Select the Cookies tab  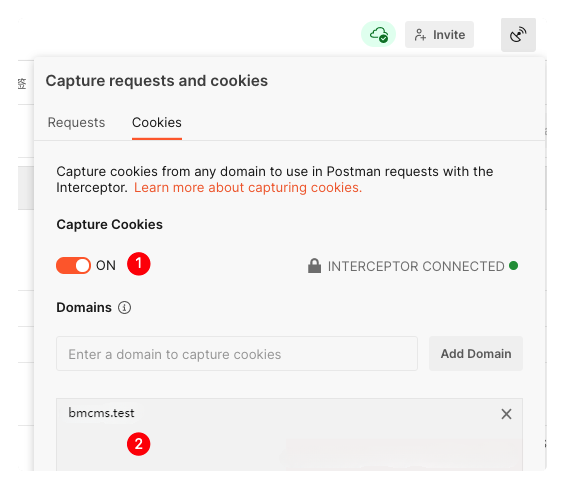(x=157, y=123)
